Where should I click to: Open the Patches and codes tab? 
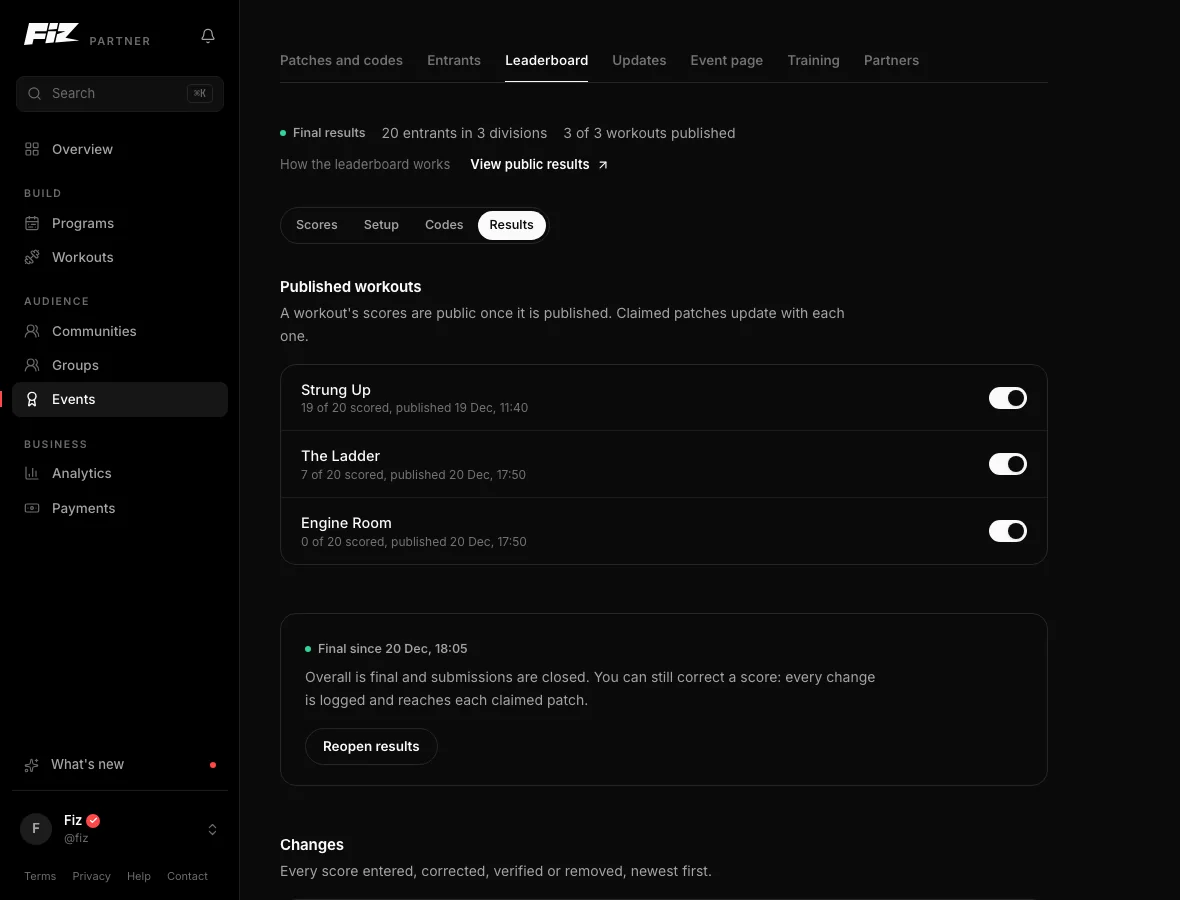[x=341, y=60]
